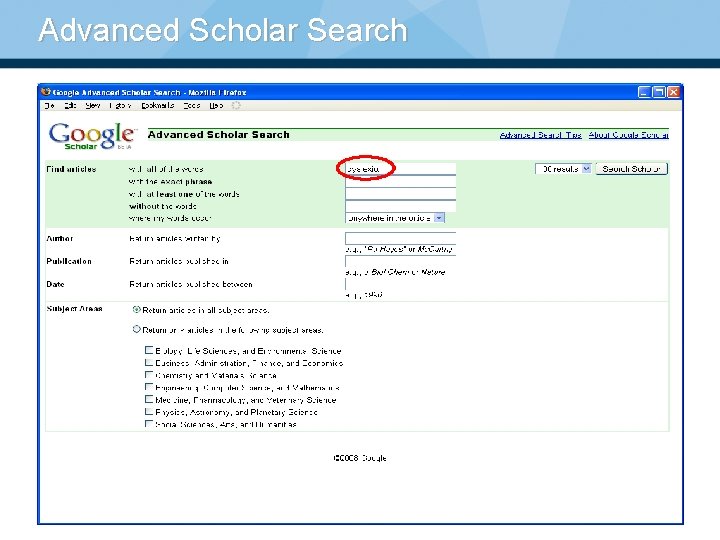Open the 'where my words occur' dropdown

[x=395, y=218]
